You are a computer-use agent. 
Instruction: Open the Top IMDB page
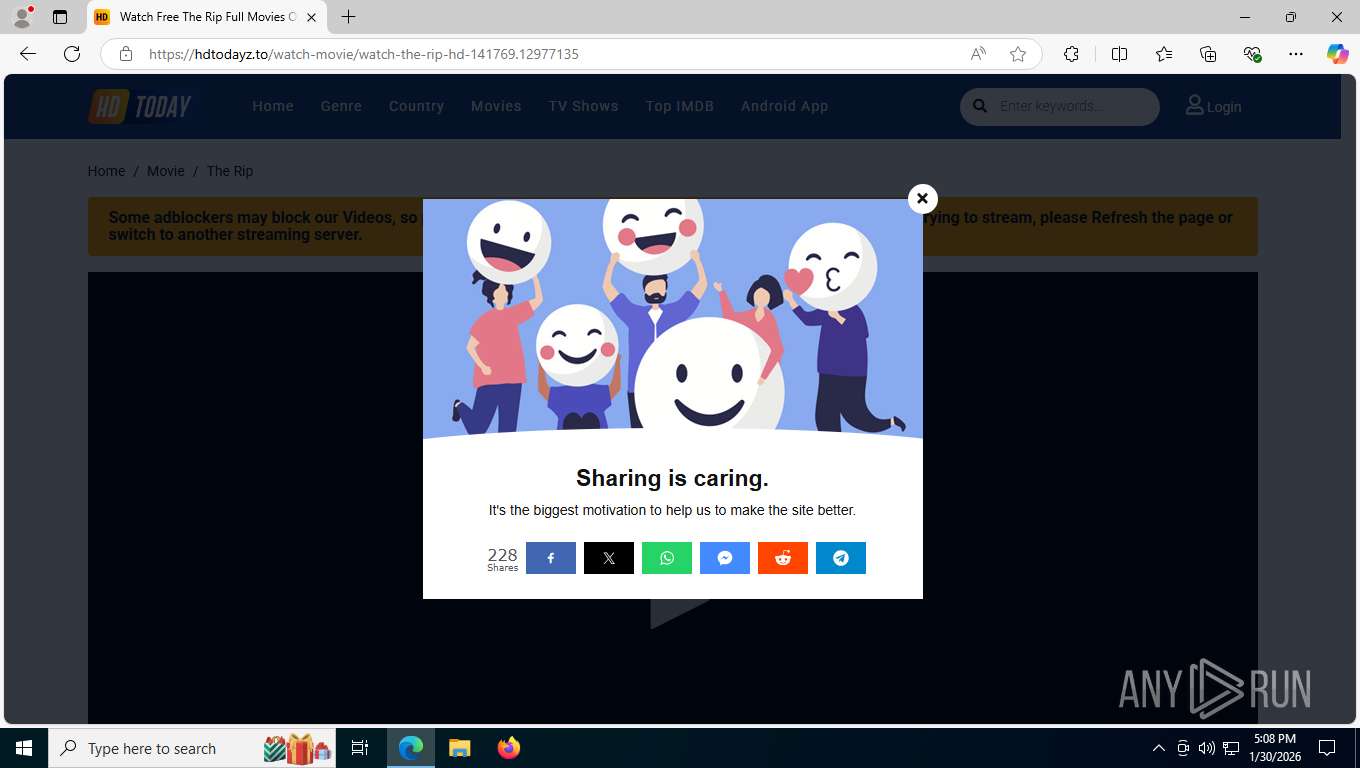[x=680, y=106]
